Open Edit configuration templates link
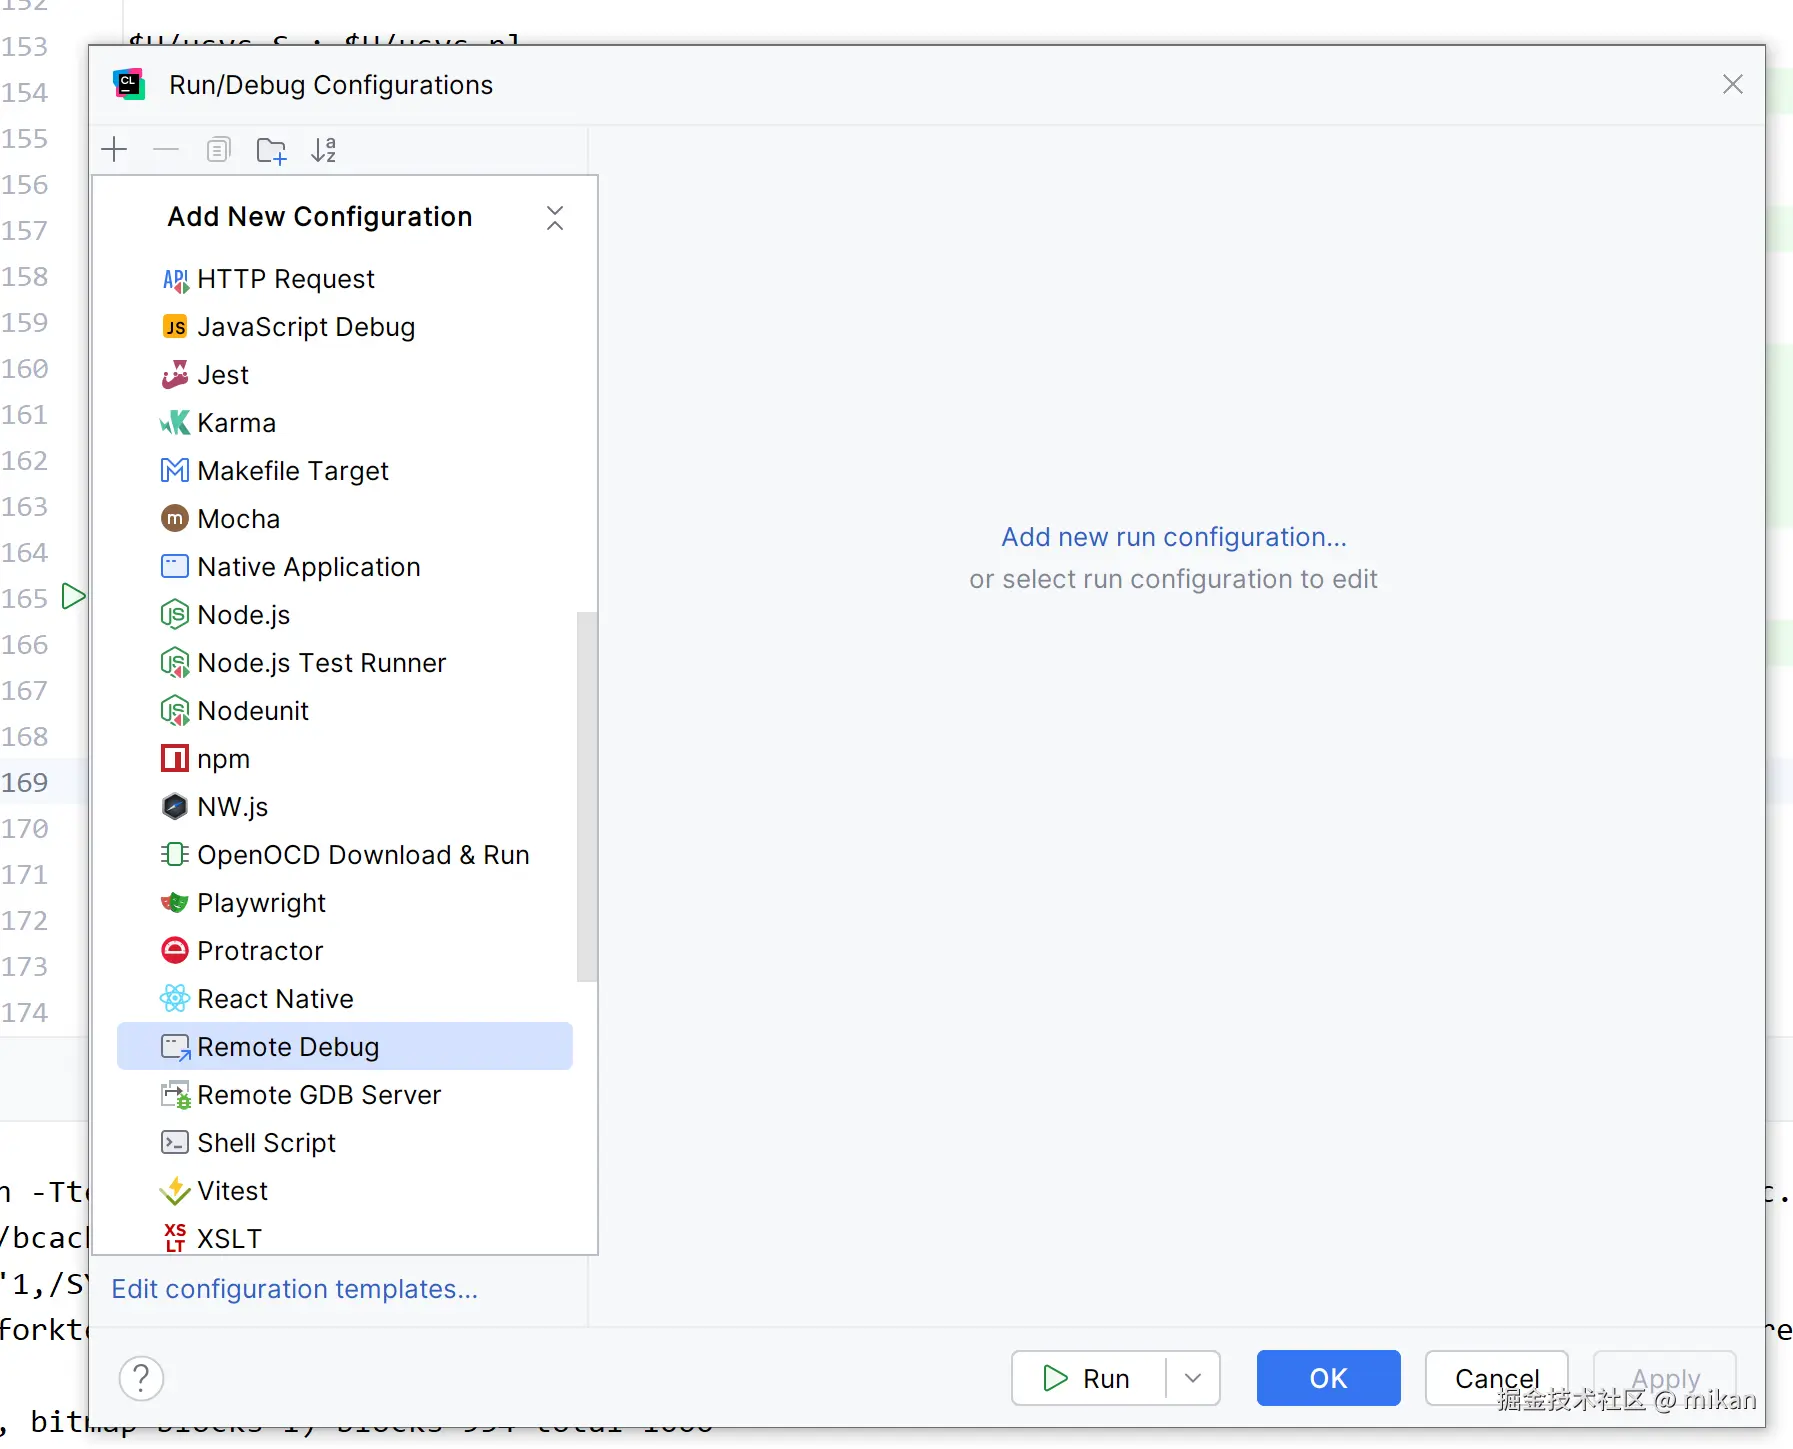The image size is (1793, 1449). pos(295,1289)
